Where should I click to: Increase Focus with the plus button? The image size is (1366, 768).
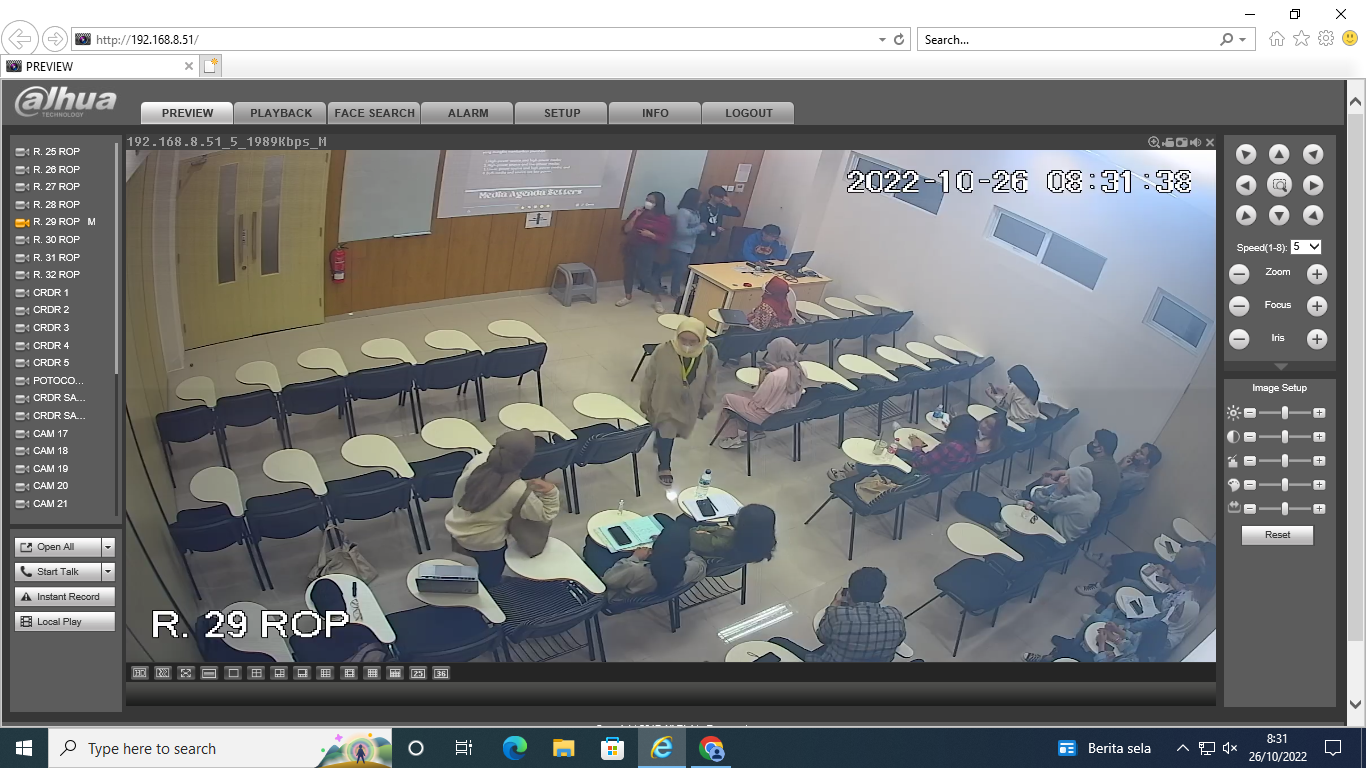pos(1317,307)
